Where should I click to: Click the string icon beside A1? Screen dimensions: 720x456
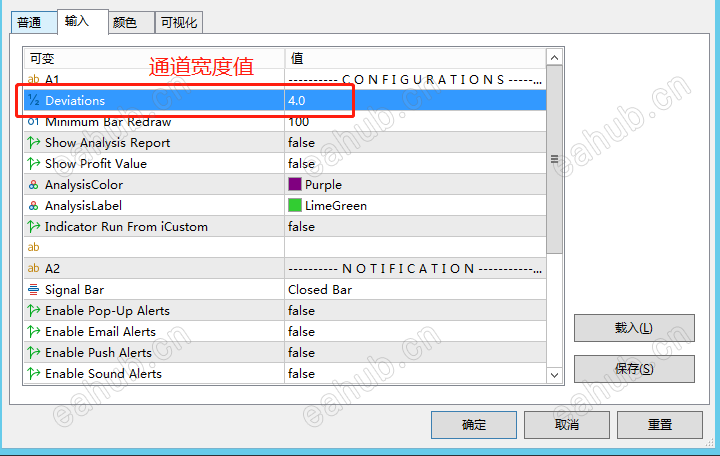34,79
